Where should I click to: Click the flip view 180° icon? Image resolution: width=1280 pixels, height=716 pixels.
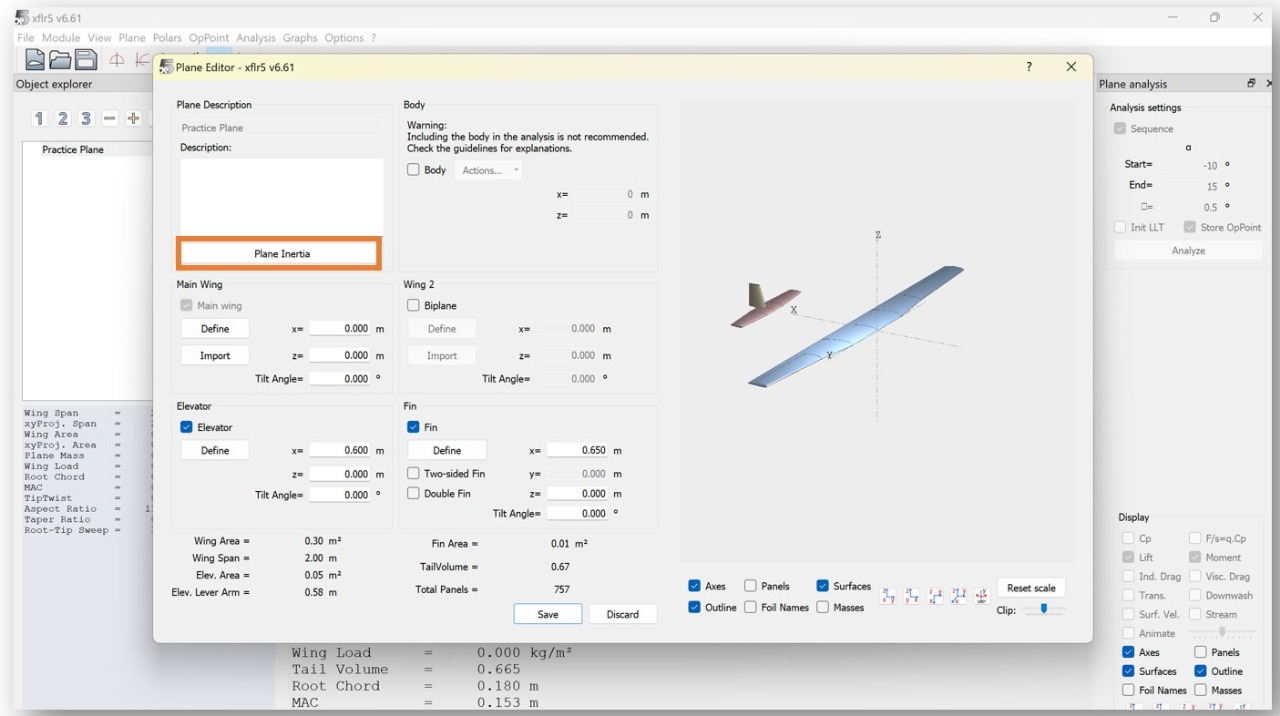pyautogui.click(x=980, y=596)
